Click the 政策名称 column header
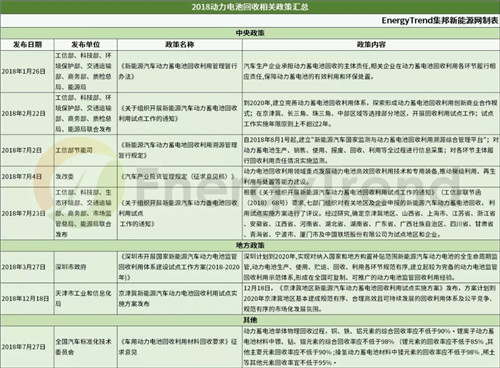Screen dimensions: 500x368 pos(180,44)
